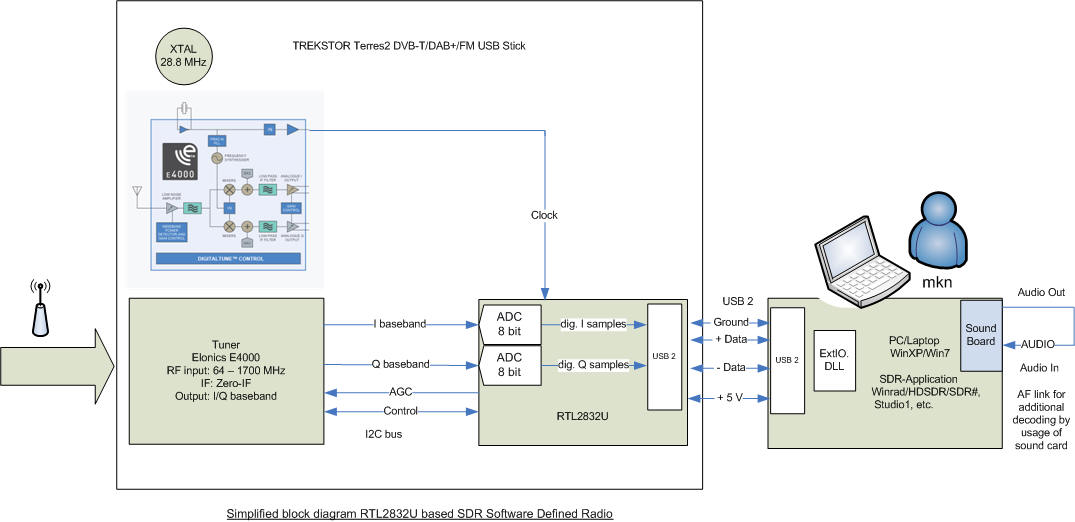Click the lower ADC 8 bit block
1075x522 pixels.
tap(511, 364)
